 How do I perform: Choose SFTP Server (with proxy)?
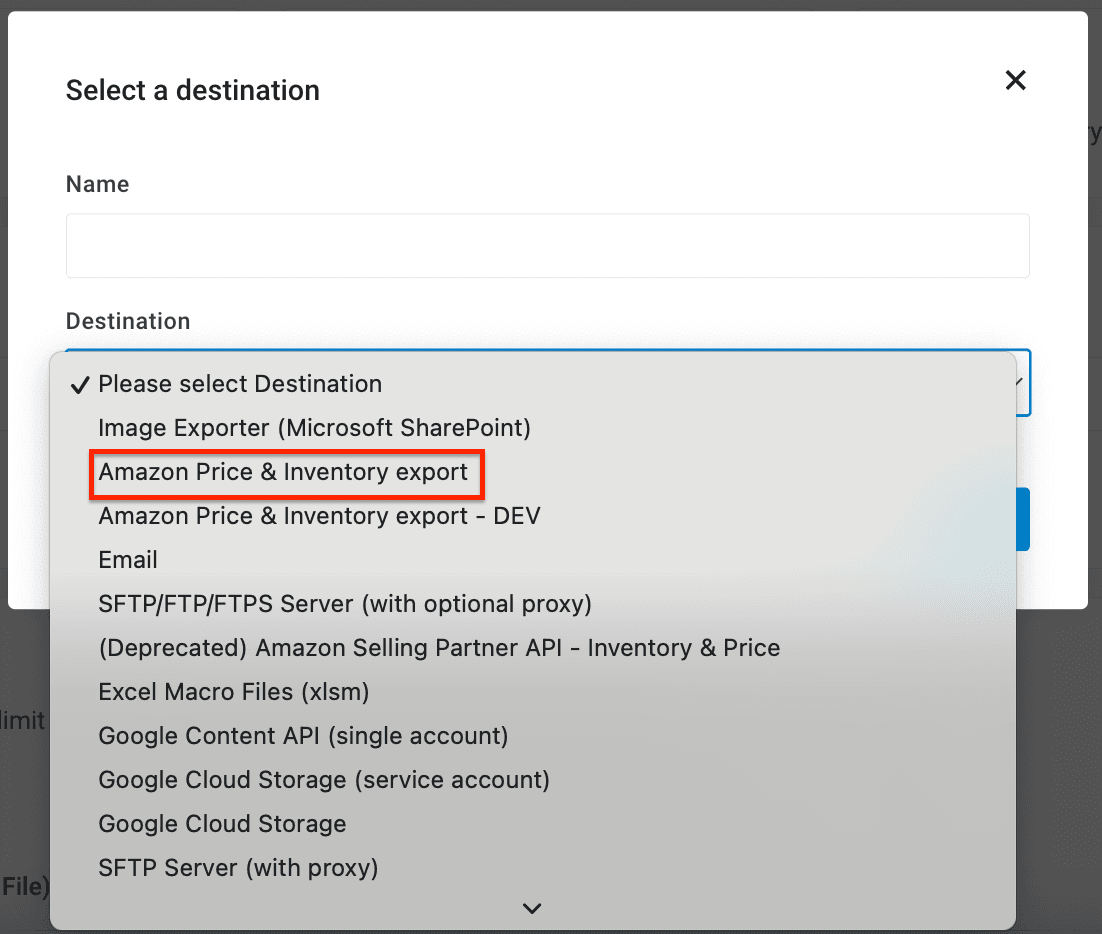238,868
